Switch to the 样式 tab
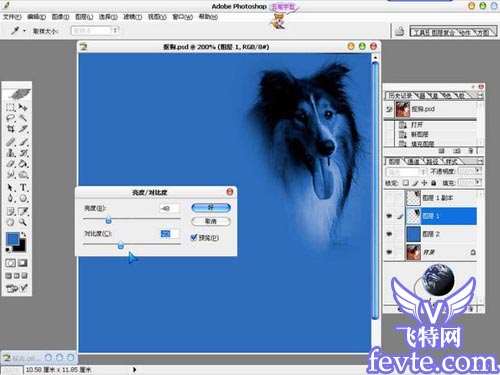Viewport: 500px width, 375px height. pos(452,162)
